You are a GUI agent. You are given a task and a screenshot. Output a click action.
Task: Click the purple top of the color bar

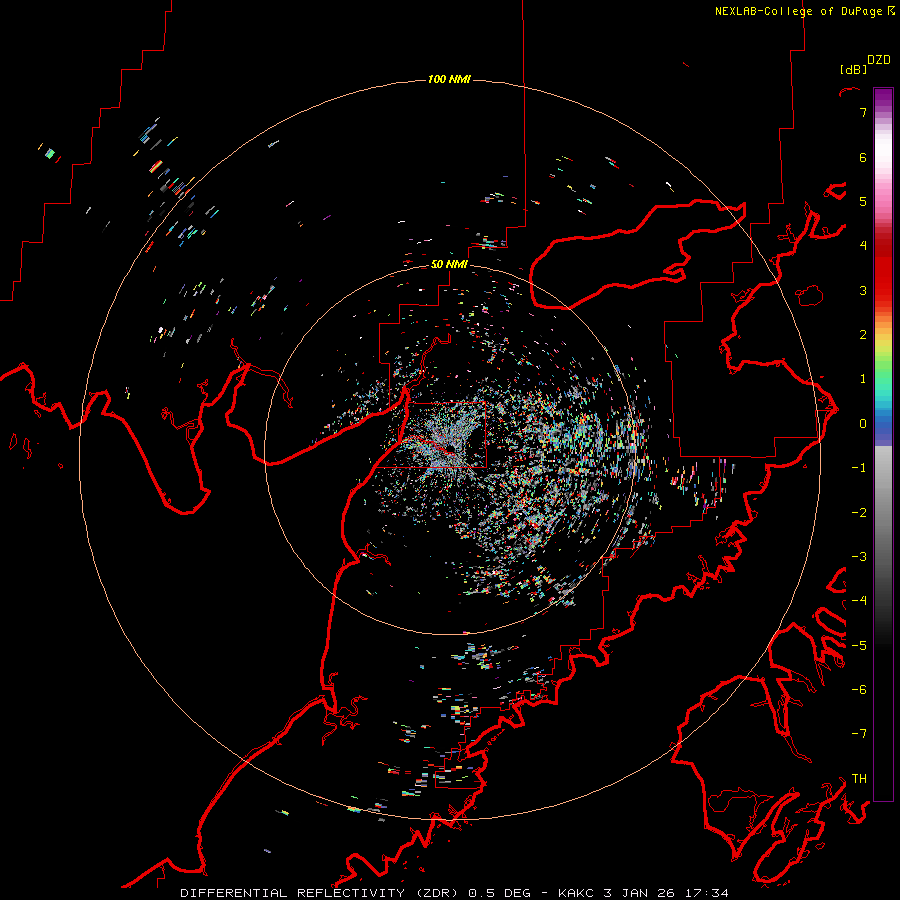click(883, 98)
